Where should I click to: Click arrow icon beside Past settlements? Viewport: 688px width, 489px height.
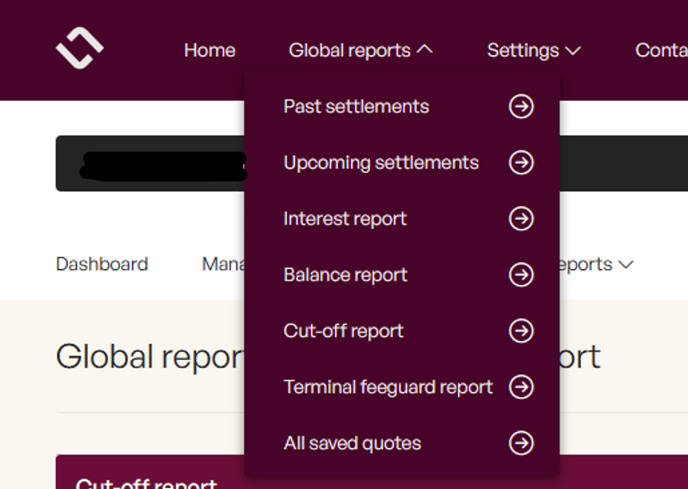pyautogui.click(x=521, y=107)
